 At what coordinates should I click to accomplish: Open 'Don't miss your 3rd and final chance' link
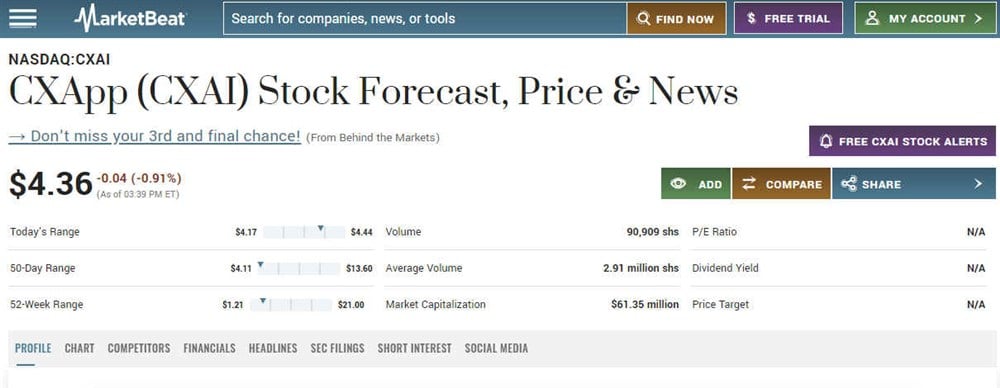point(154,137)
